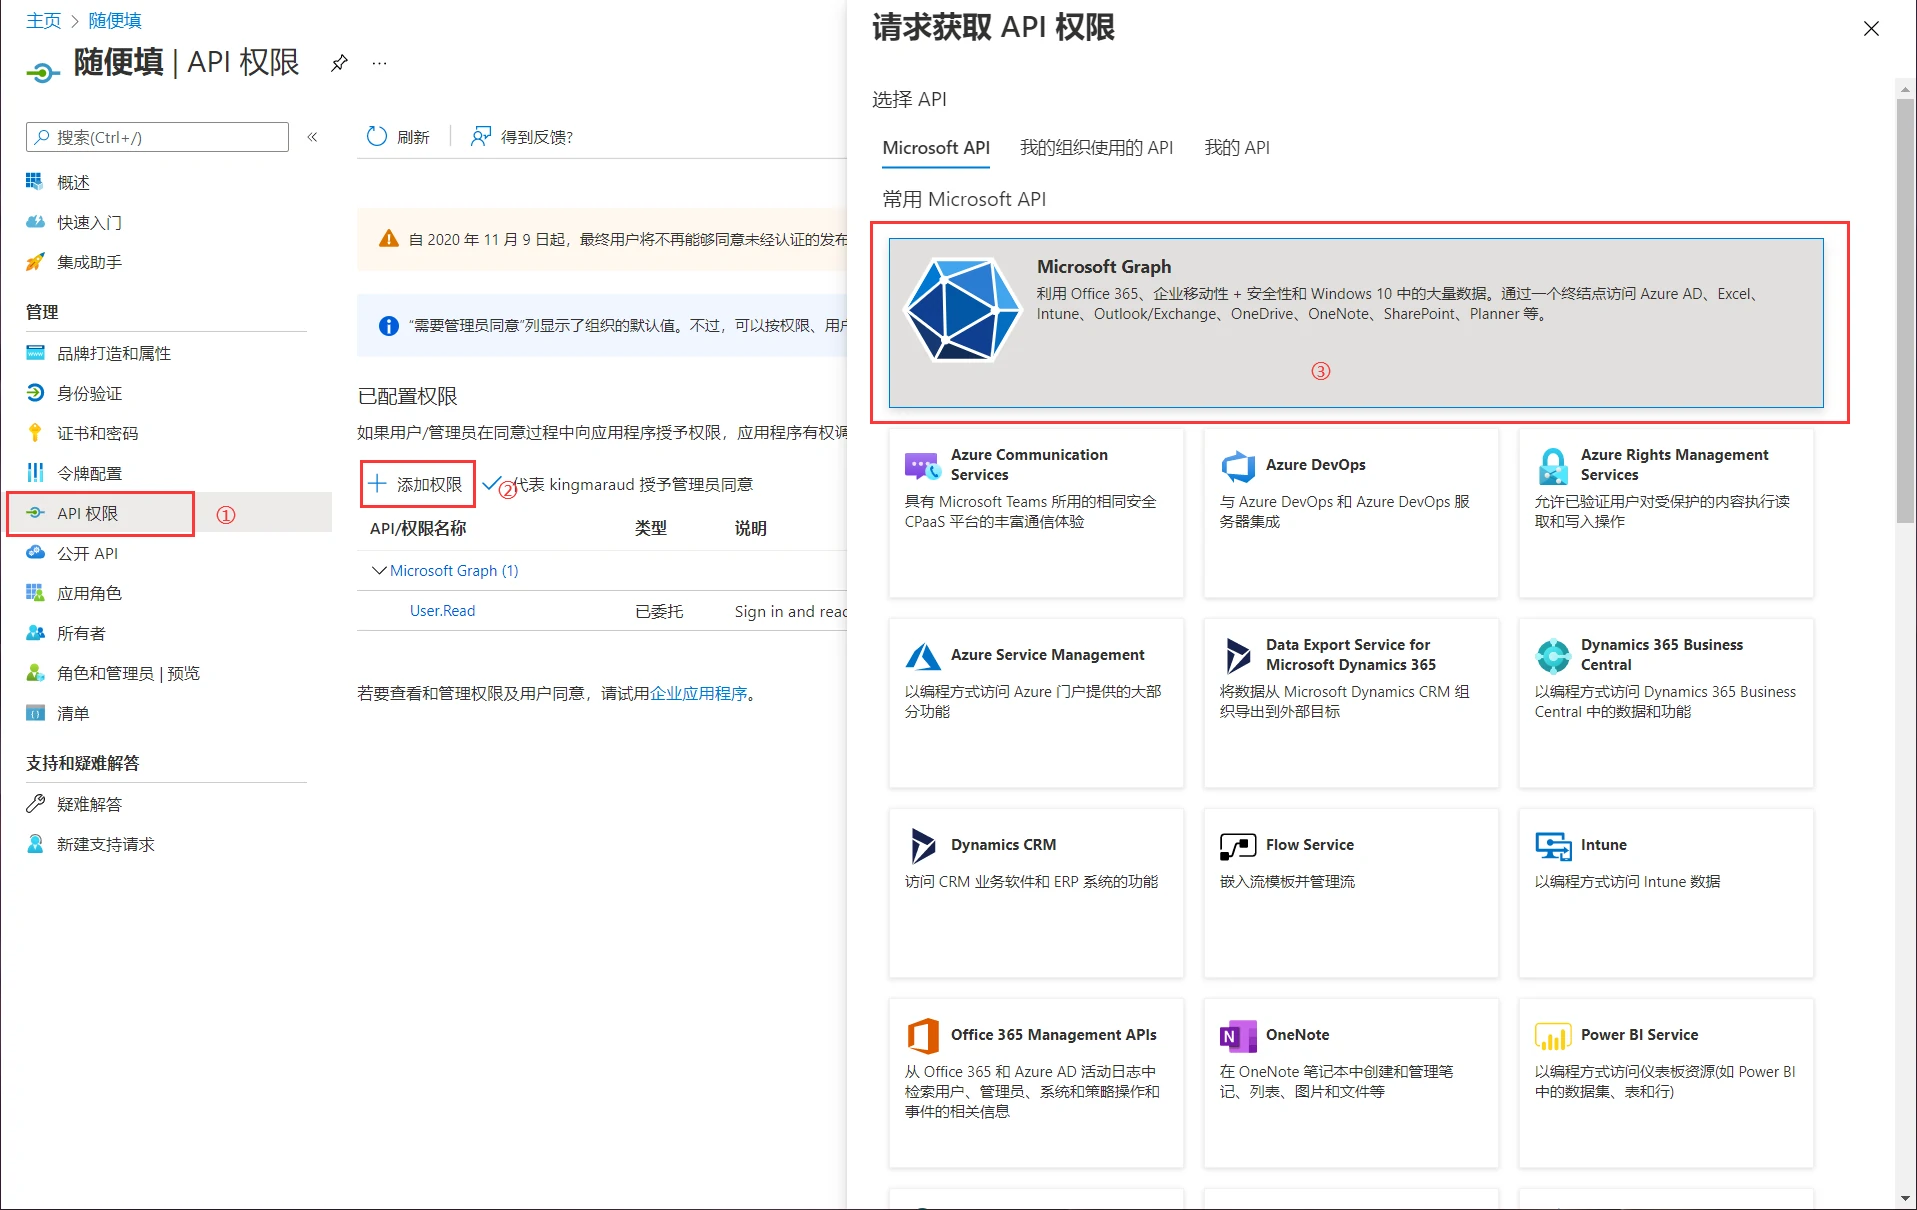This screenshot has width=1917, height=1210.
Task: Collapse the left sidebar with double chevron
Action: click(312, 137)
